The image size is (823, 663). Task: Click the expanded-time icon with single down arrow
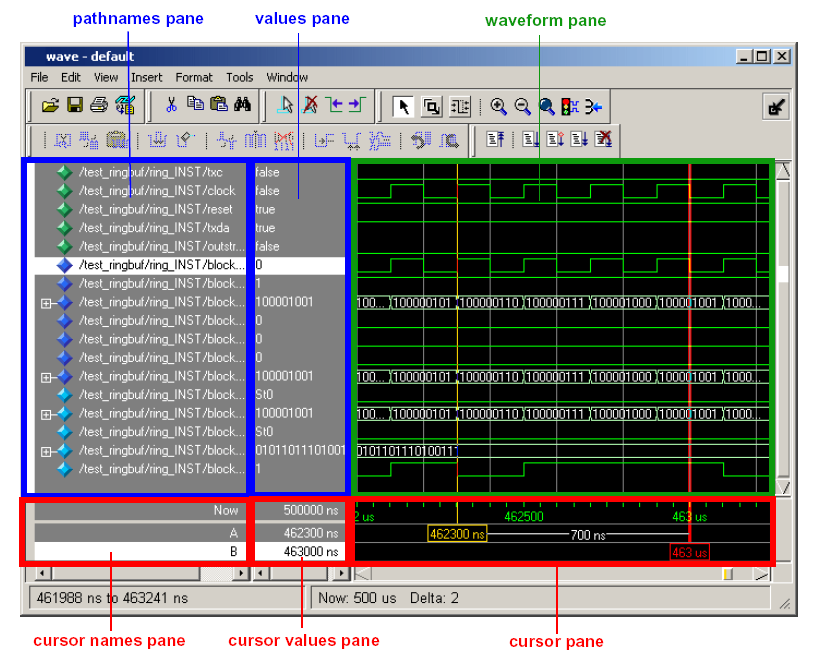click(x=531, y=139)
